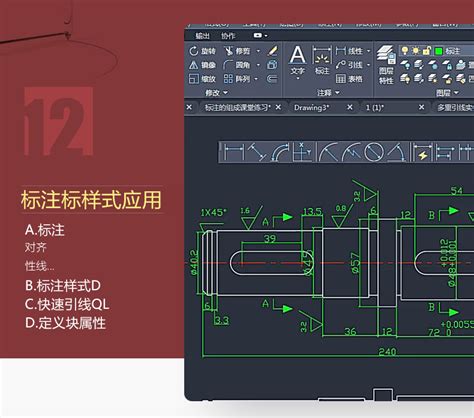Viewport: 474px width, 418px height.
Task: Switch to the 标注的组成课堂练习 drawing tab
Action: point(237,107)
